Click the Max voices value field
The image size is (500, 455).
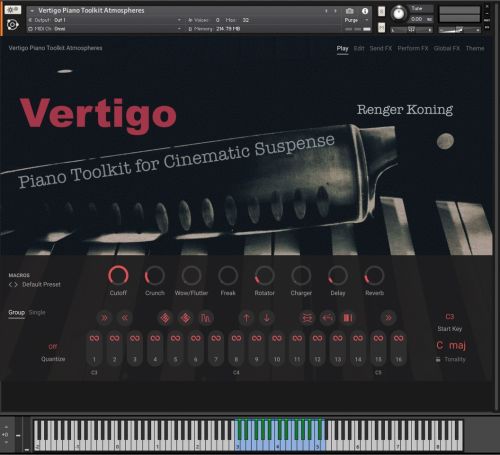tap(246, 20)
